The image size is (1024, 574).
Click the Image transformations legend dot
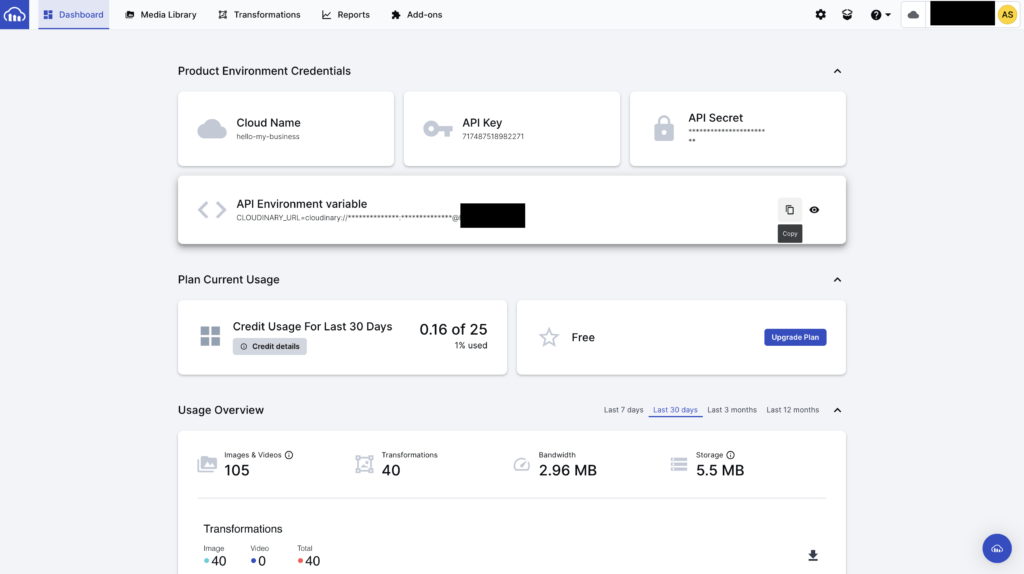point(206,561)
